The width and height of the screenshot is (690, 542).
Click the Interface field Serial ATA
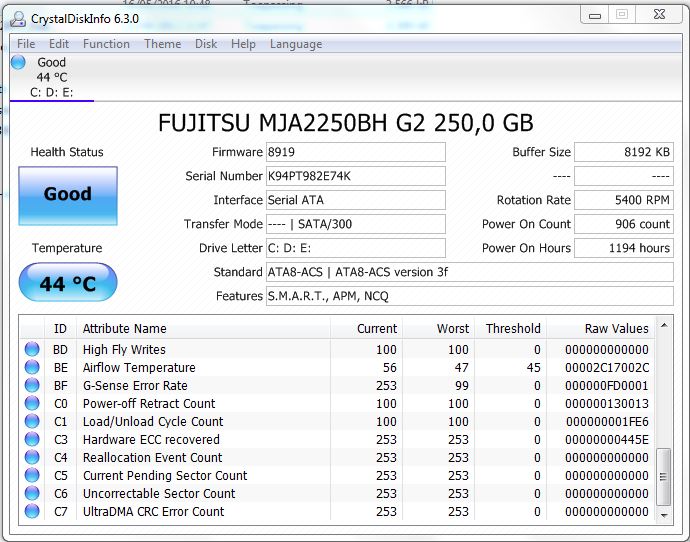tap(356, 200)
